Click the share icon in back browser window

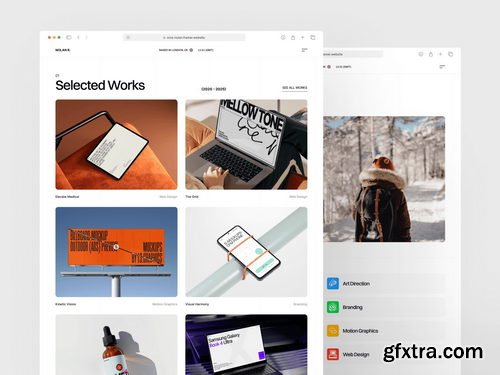(431, 54)
